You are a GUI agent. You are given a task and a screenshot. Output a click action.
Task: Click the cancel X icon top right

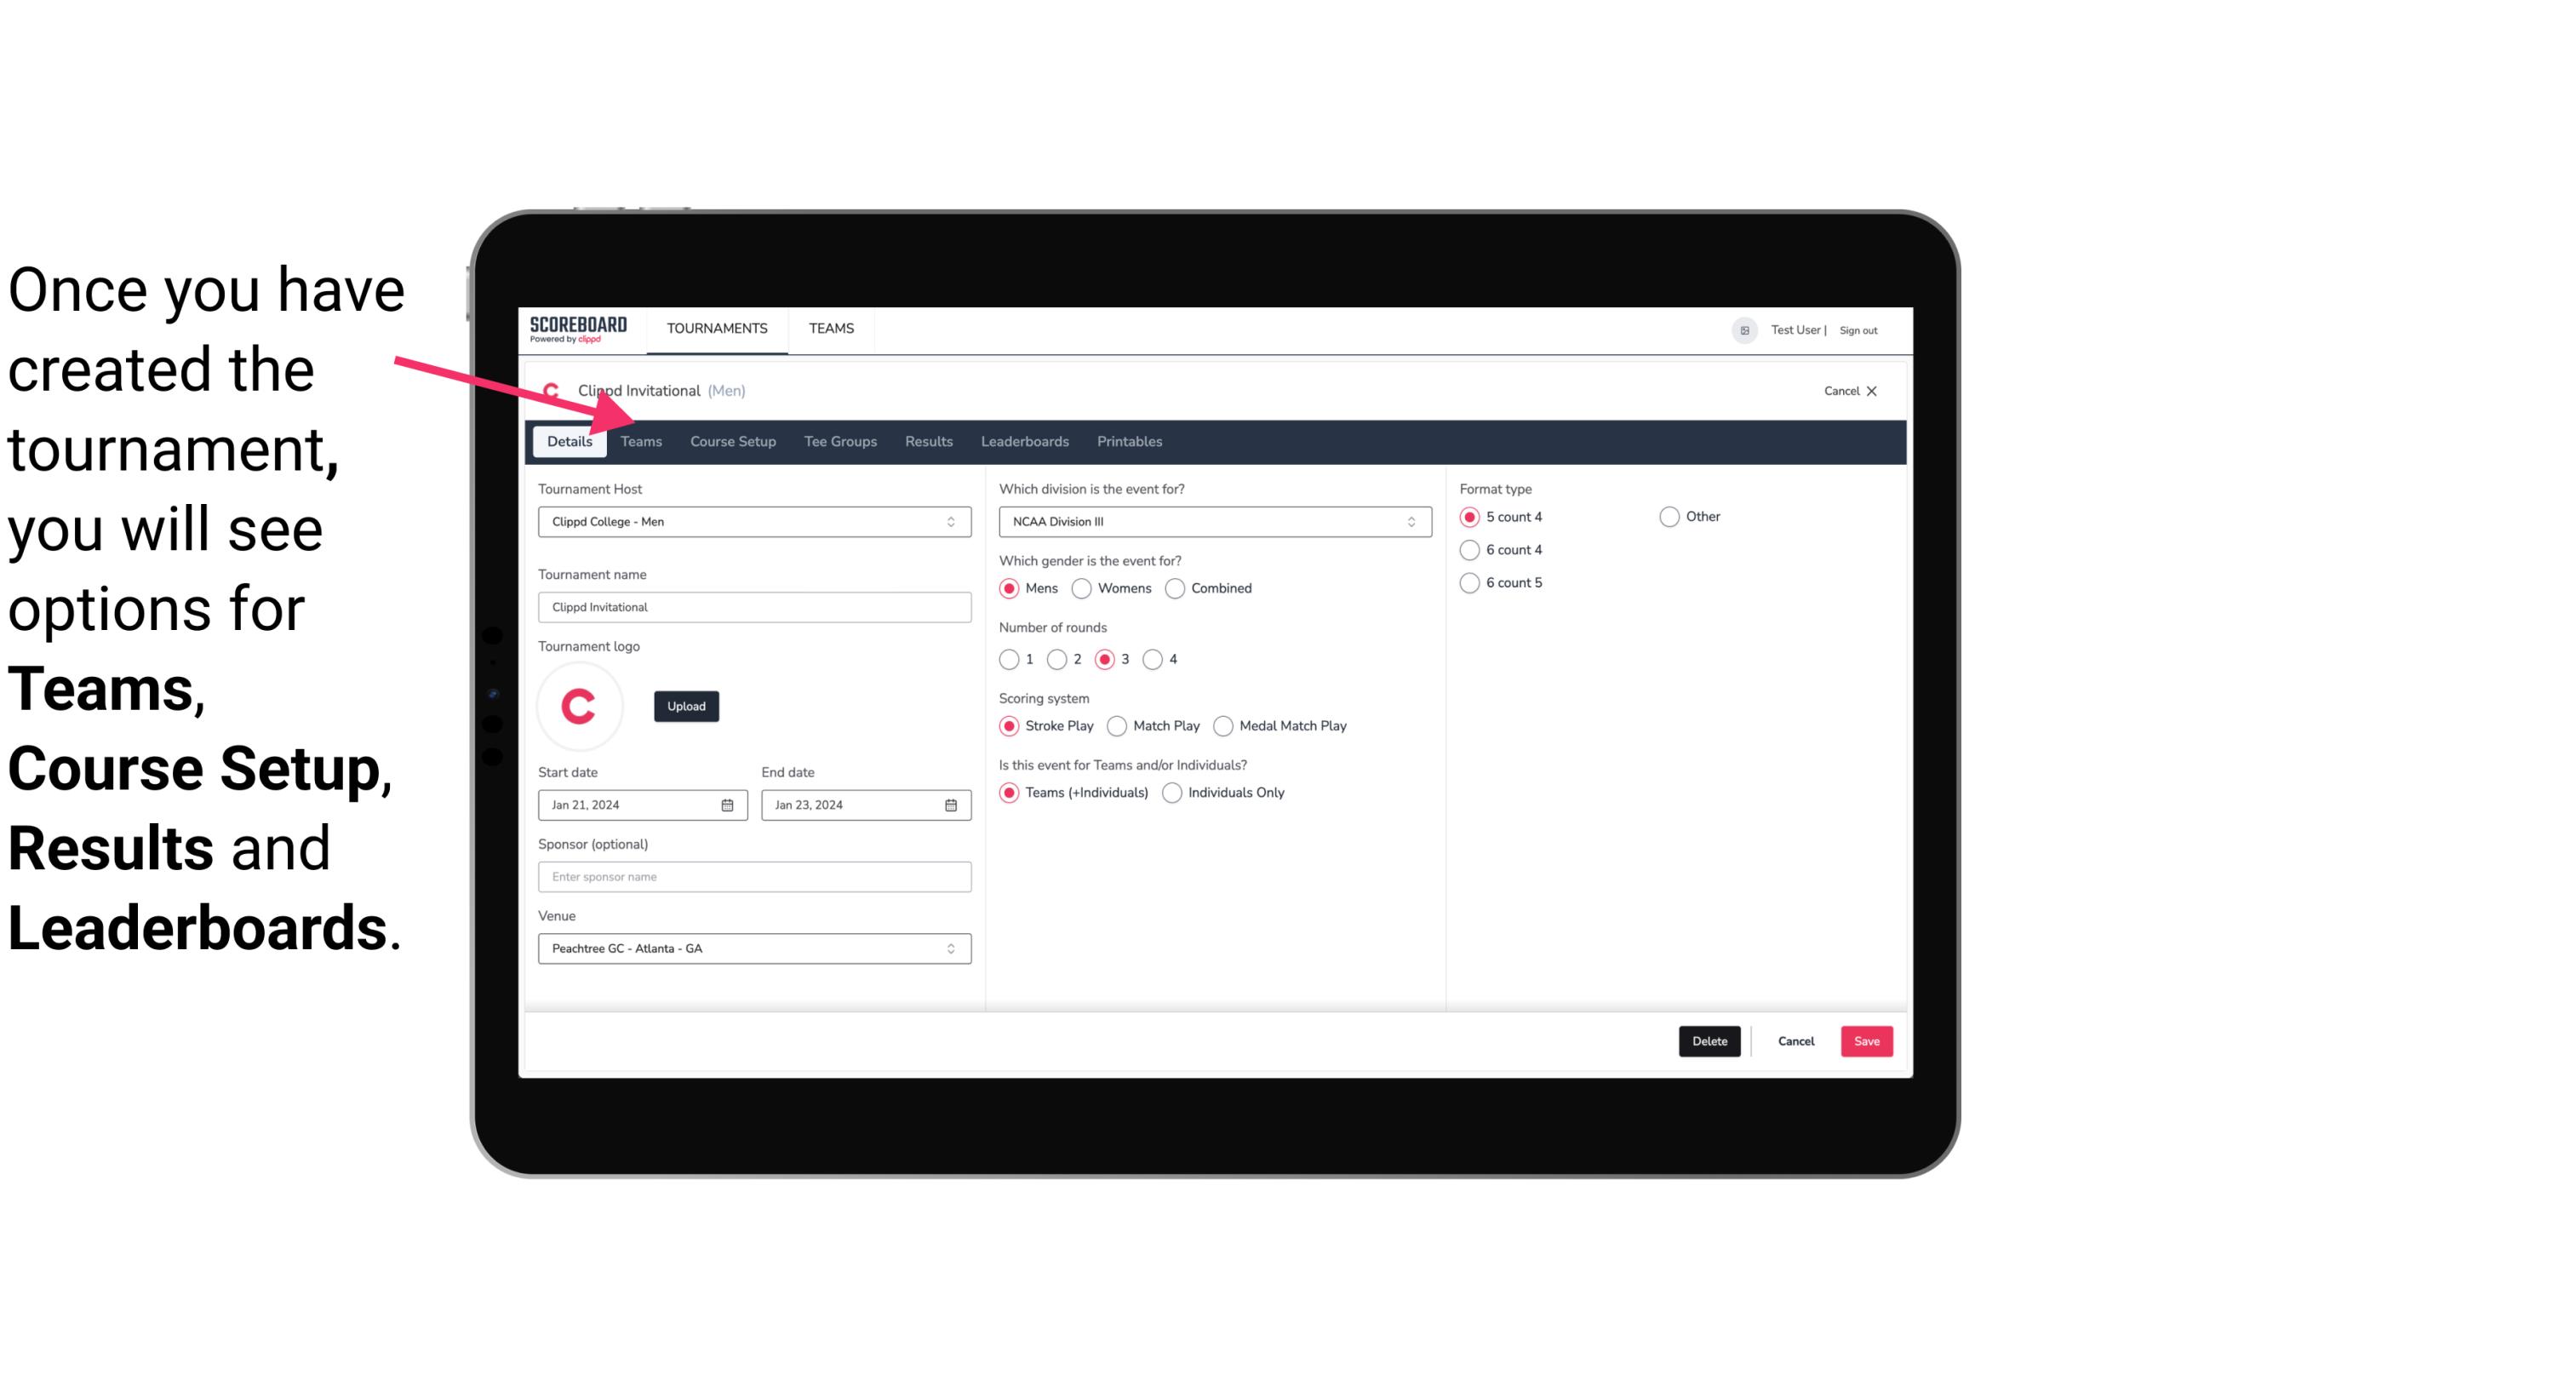point(1871,391)
